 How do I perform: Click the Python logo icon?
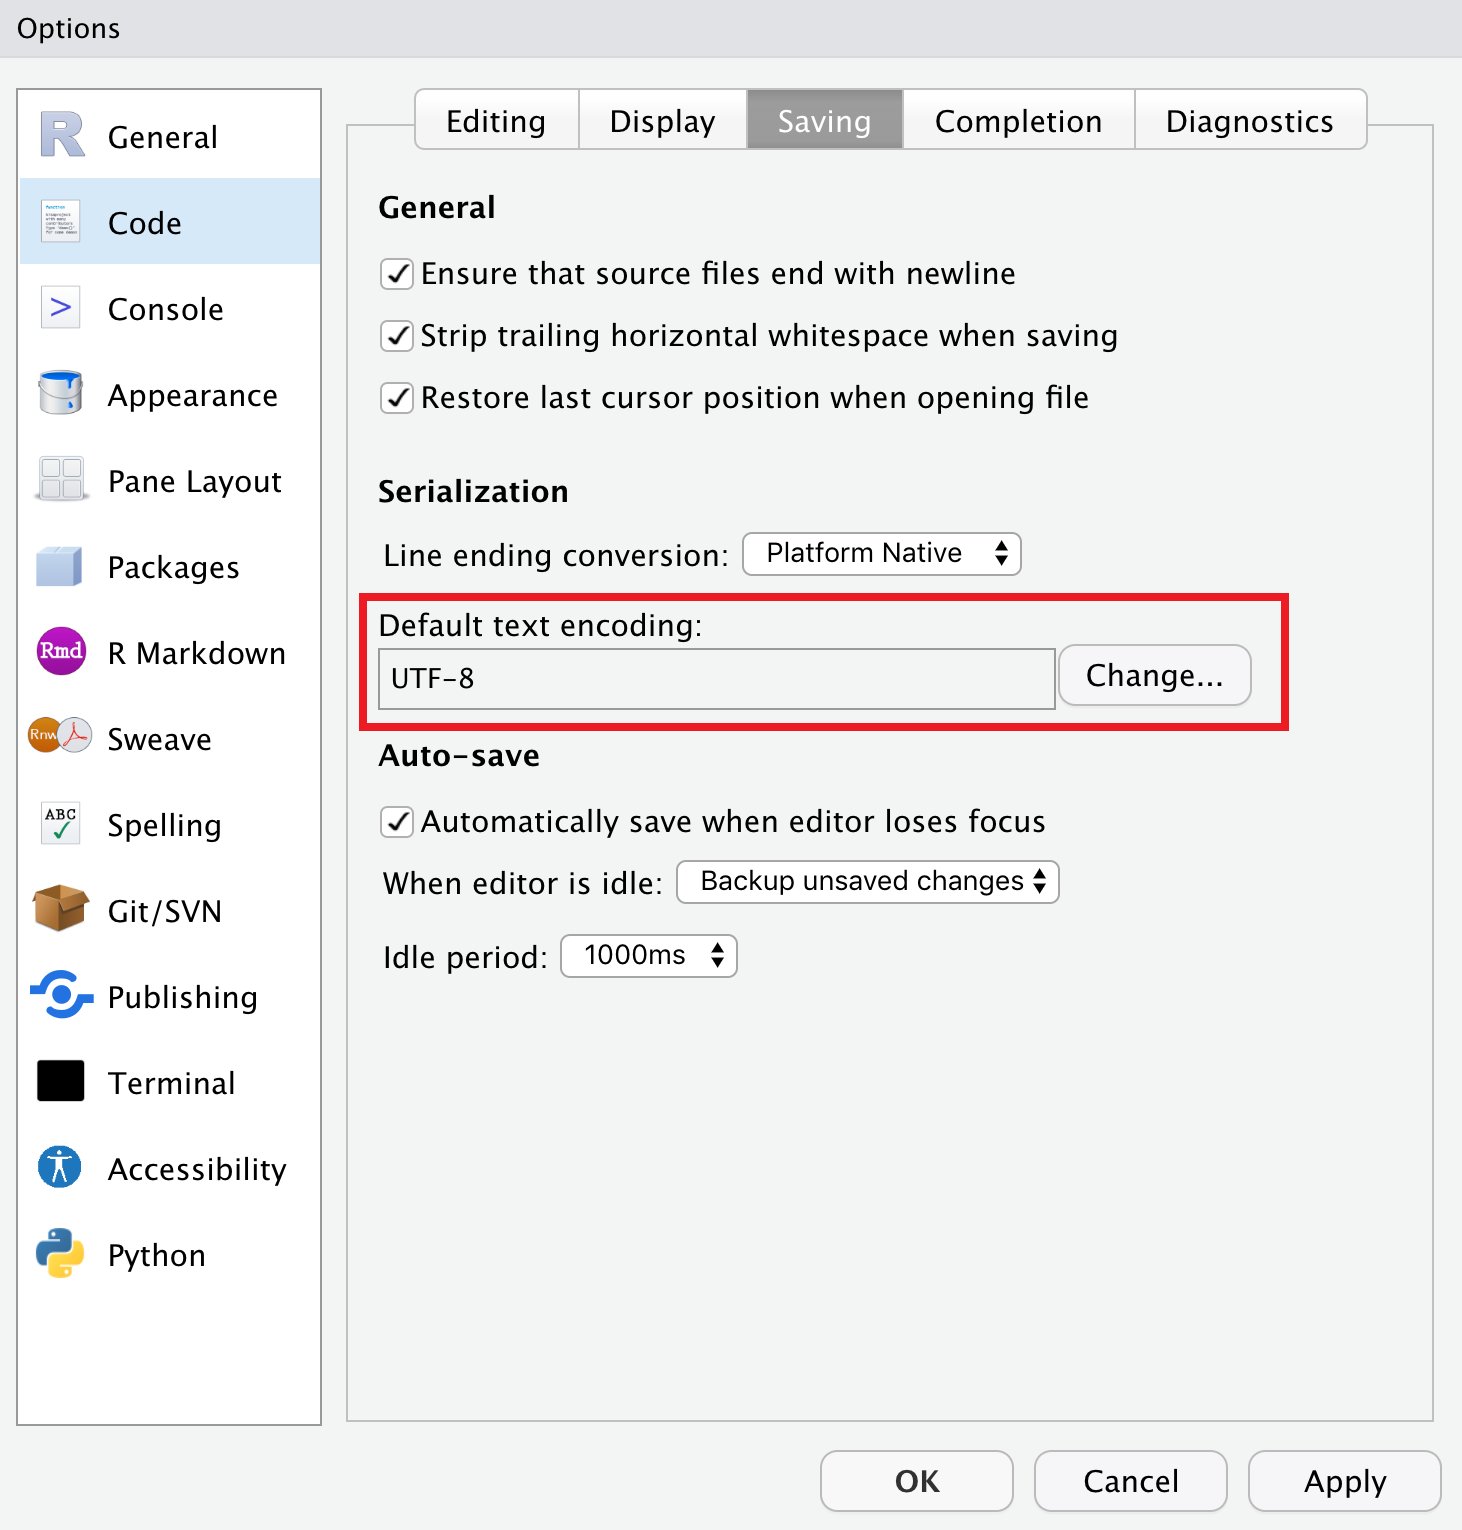click(x=60, y=1254)
